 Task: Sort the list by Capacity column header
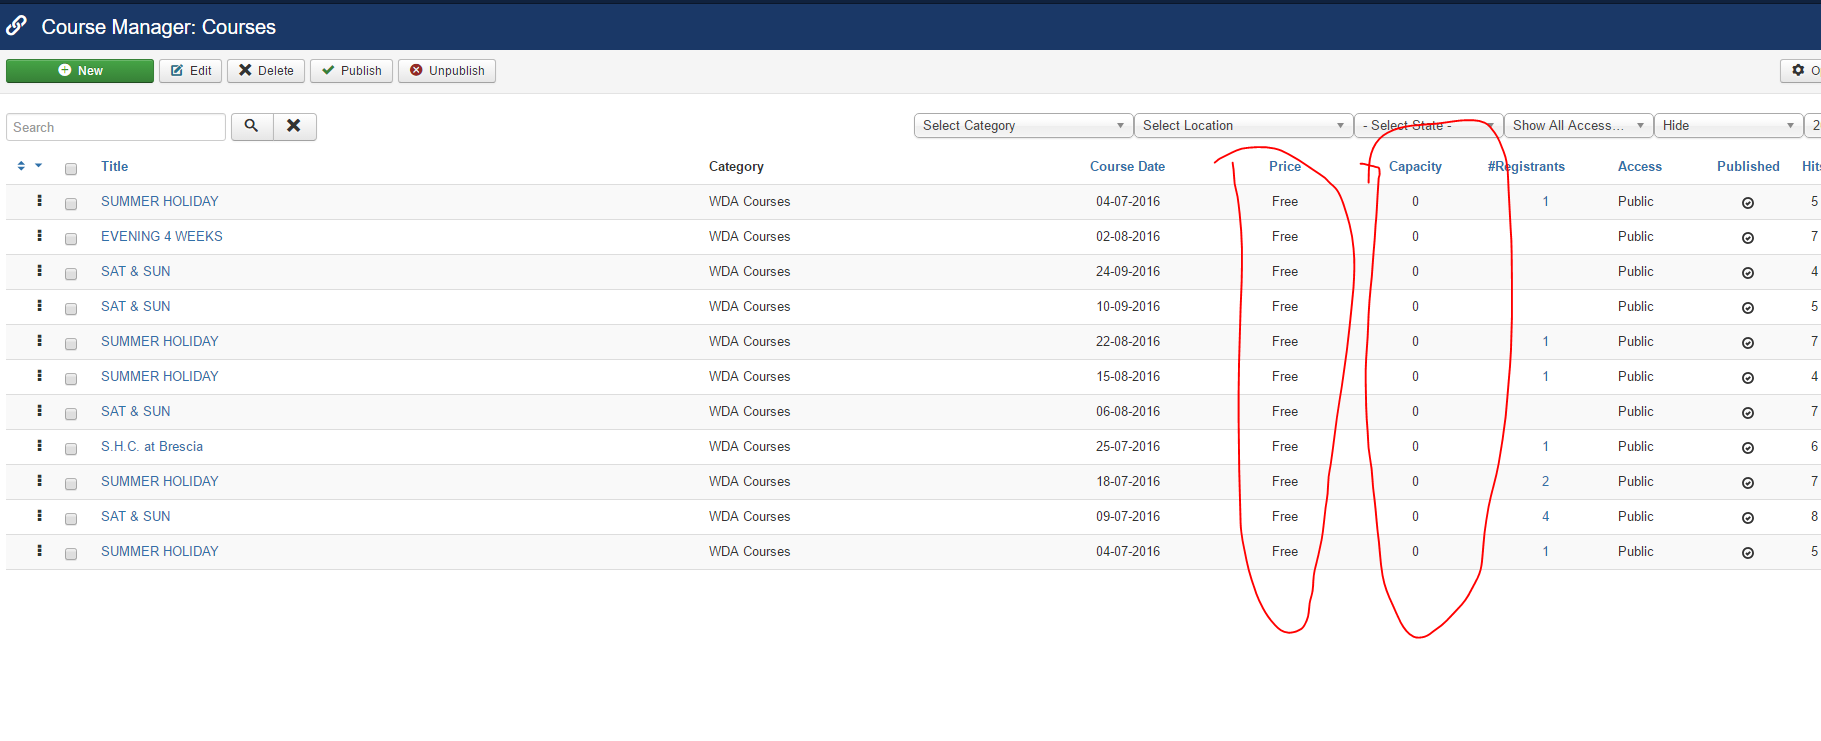click(1415, 167)
